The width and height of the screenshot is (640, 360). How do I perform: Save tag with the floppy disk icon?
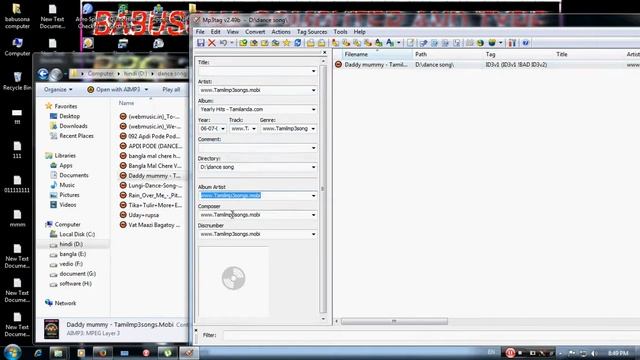(x=201, y=43)
